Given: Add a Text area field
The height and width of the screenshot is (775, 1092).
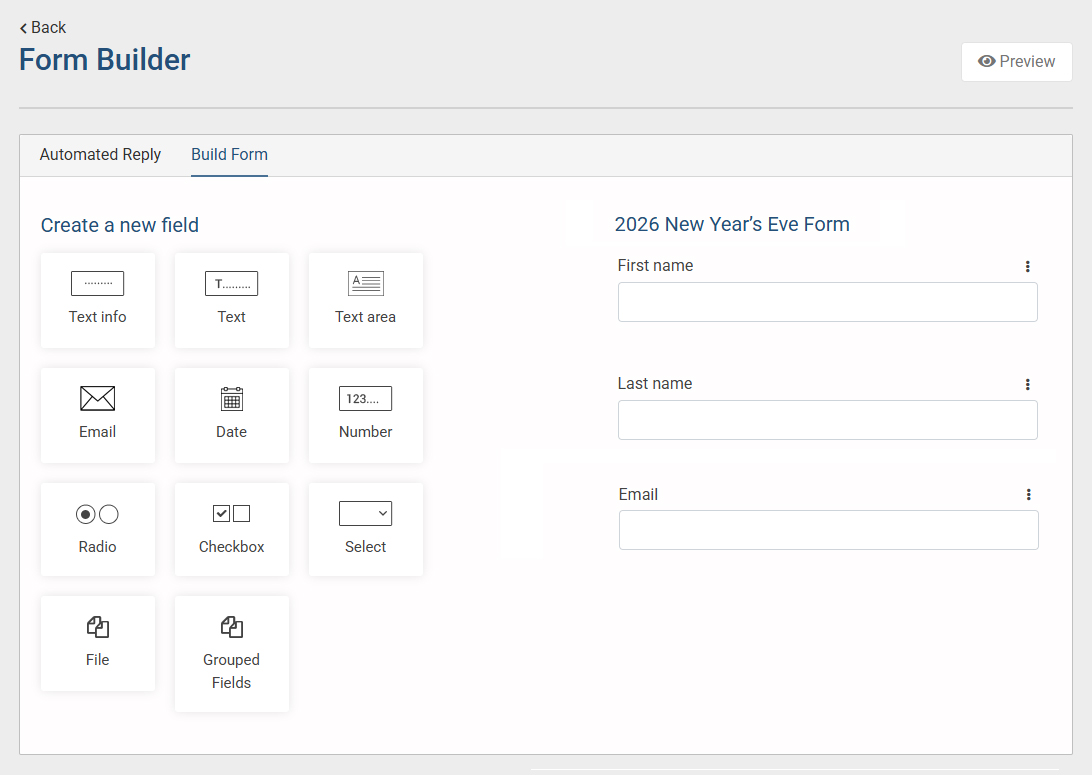Looking at the screenshot, I should point(365,300).
